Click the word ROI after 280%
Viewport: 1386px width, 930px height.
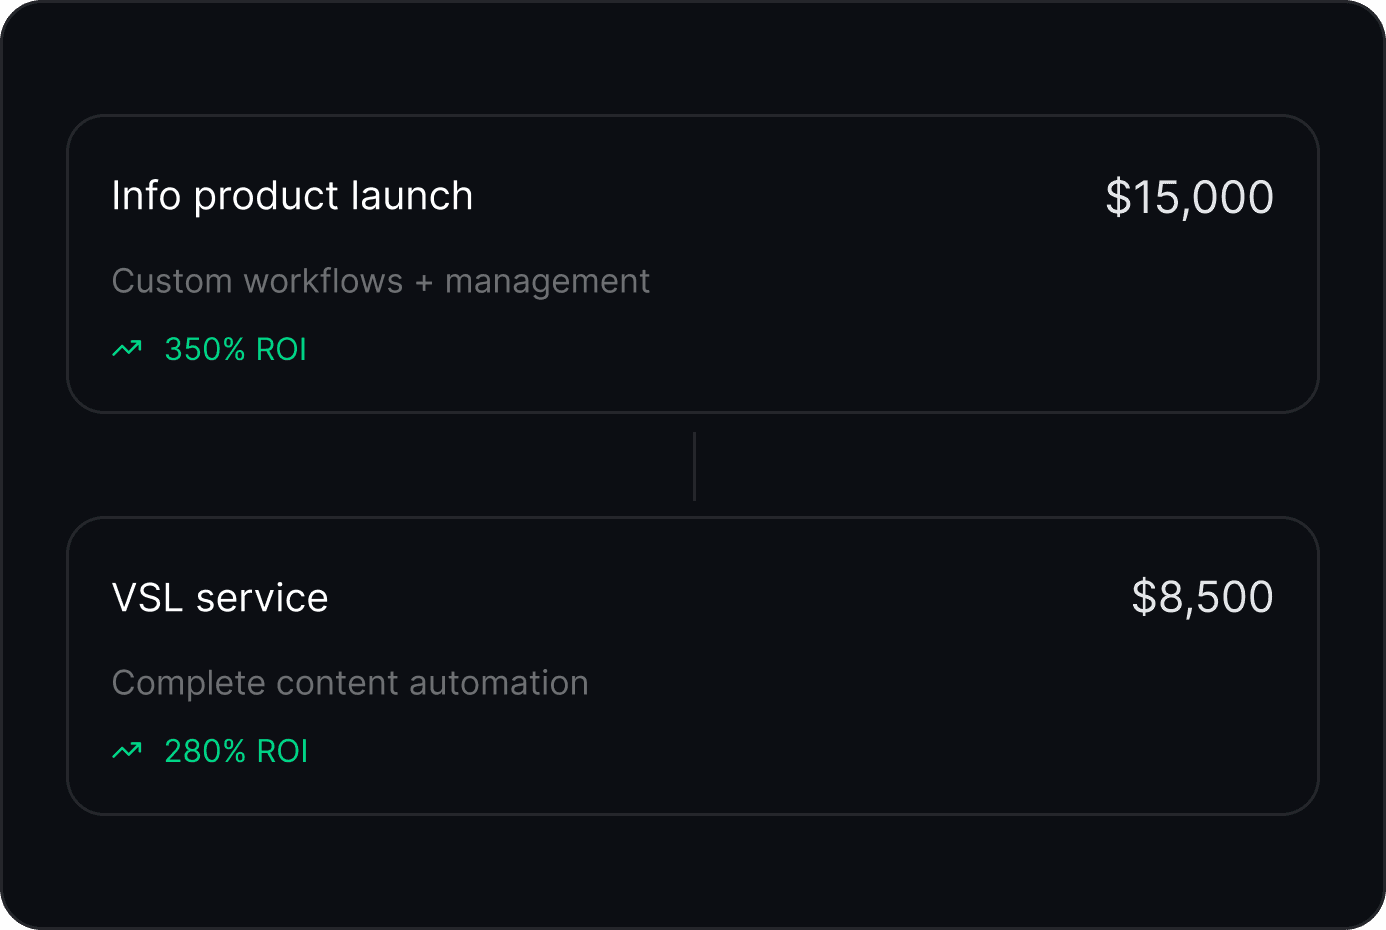coord(282,751)
